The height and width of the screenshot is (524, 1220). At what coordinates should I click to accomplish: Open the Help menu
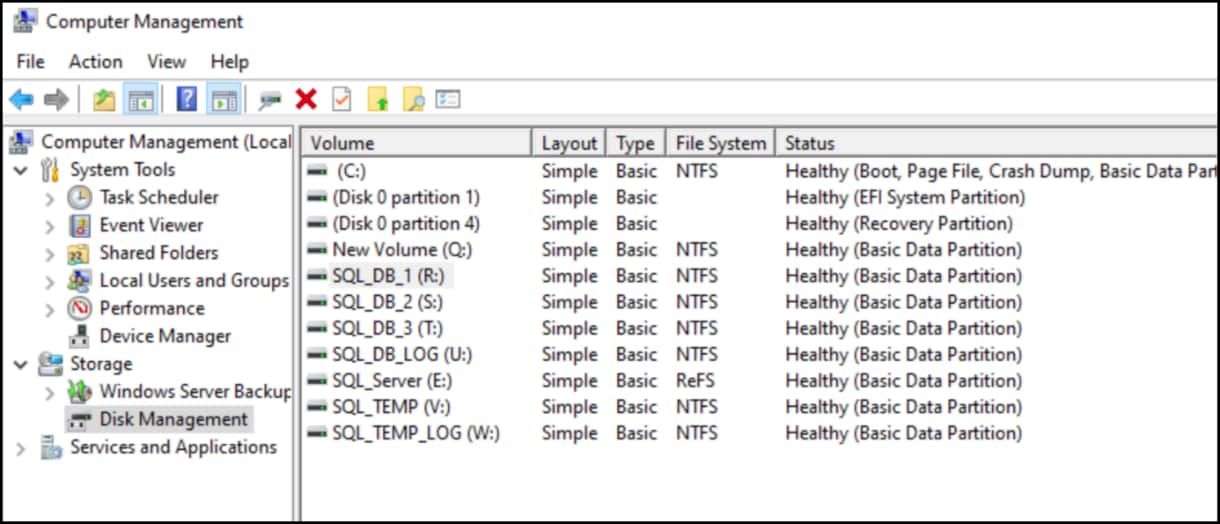230,61
